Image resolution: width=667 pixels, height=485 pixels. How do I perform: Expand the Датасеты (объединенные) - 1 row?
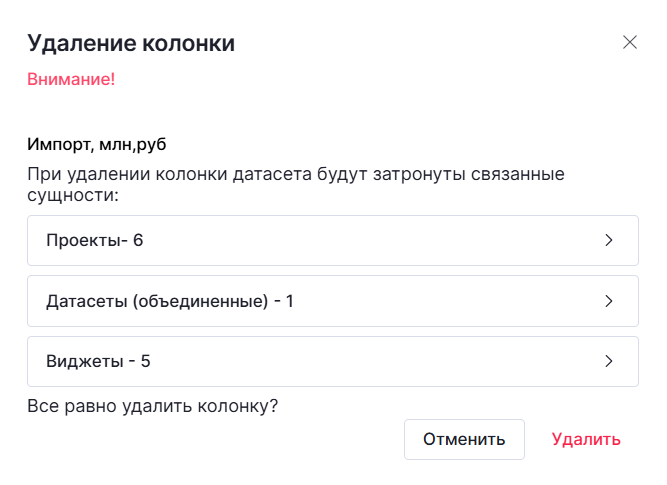tap(332, 301)
